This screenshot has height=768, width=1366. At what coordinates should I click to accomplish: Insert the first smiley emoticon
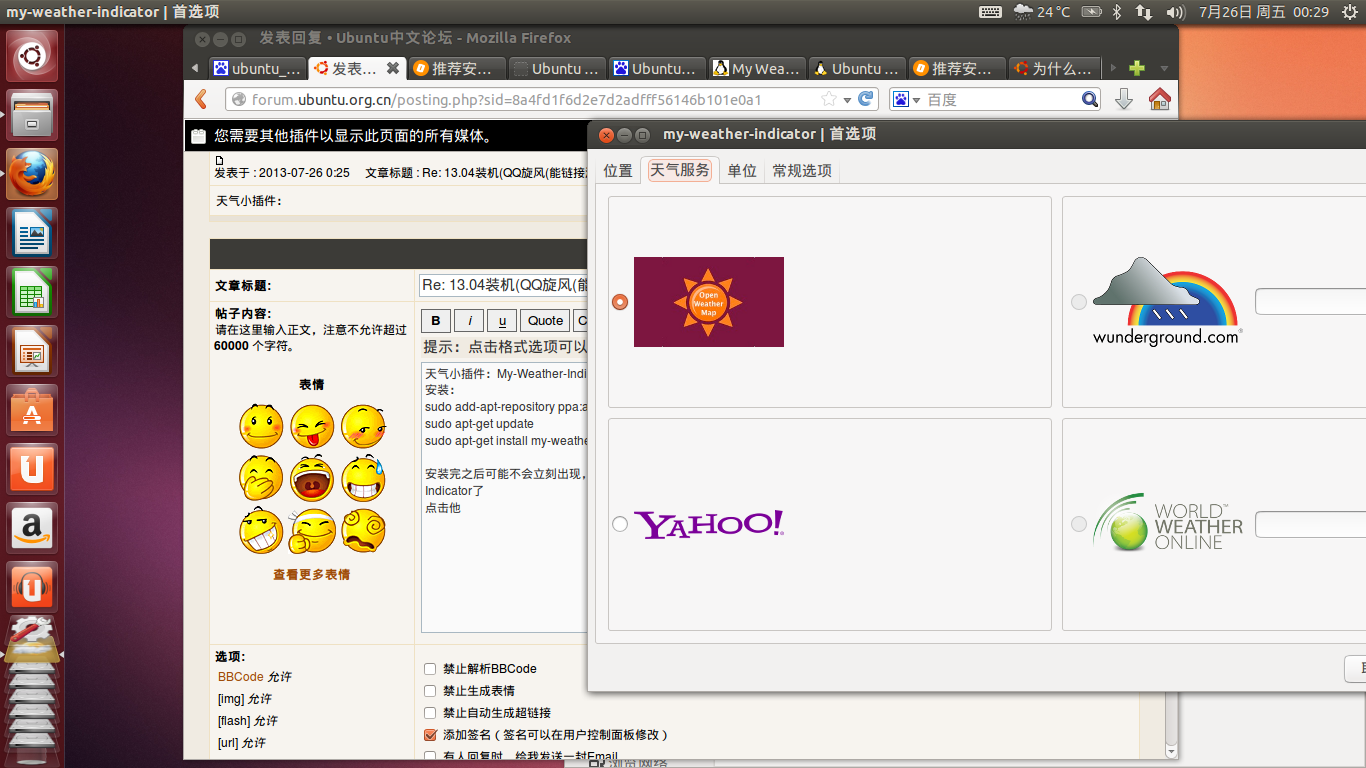coord(261,427)
